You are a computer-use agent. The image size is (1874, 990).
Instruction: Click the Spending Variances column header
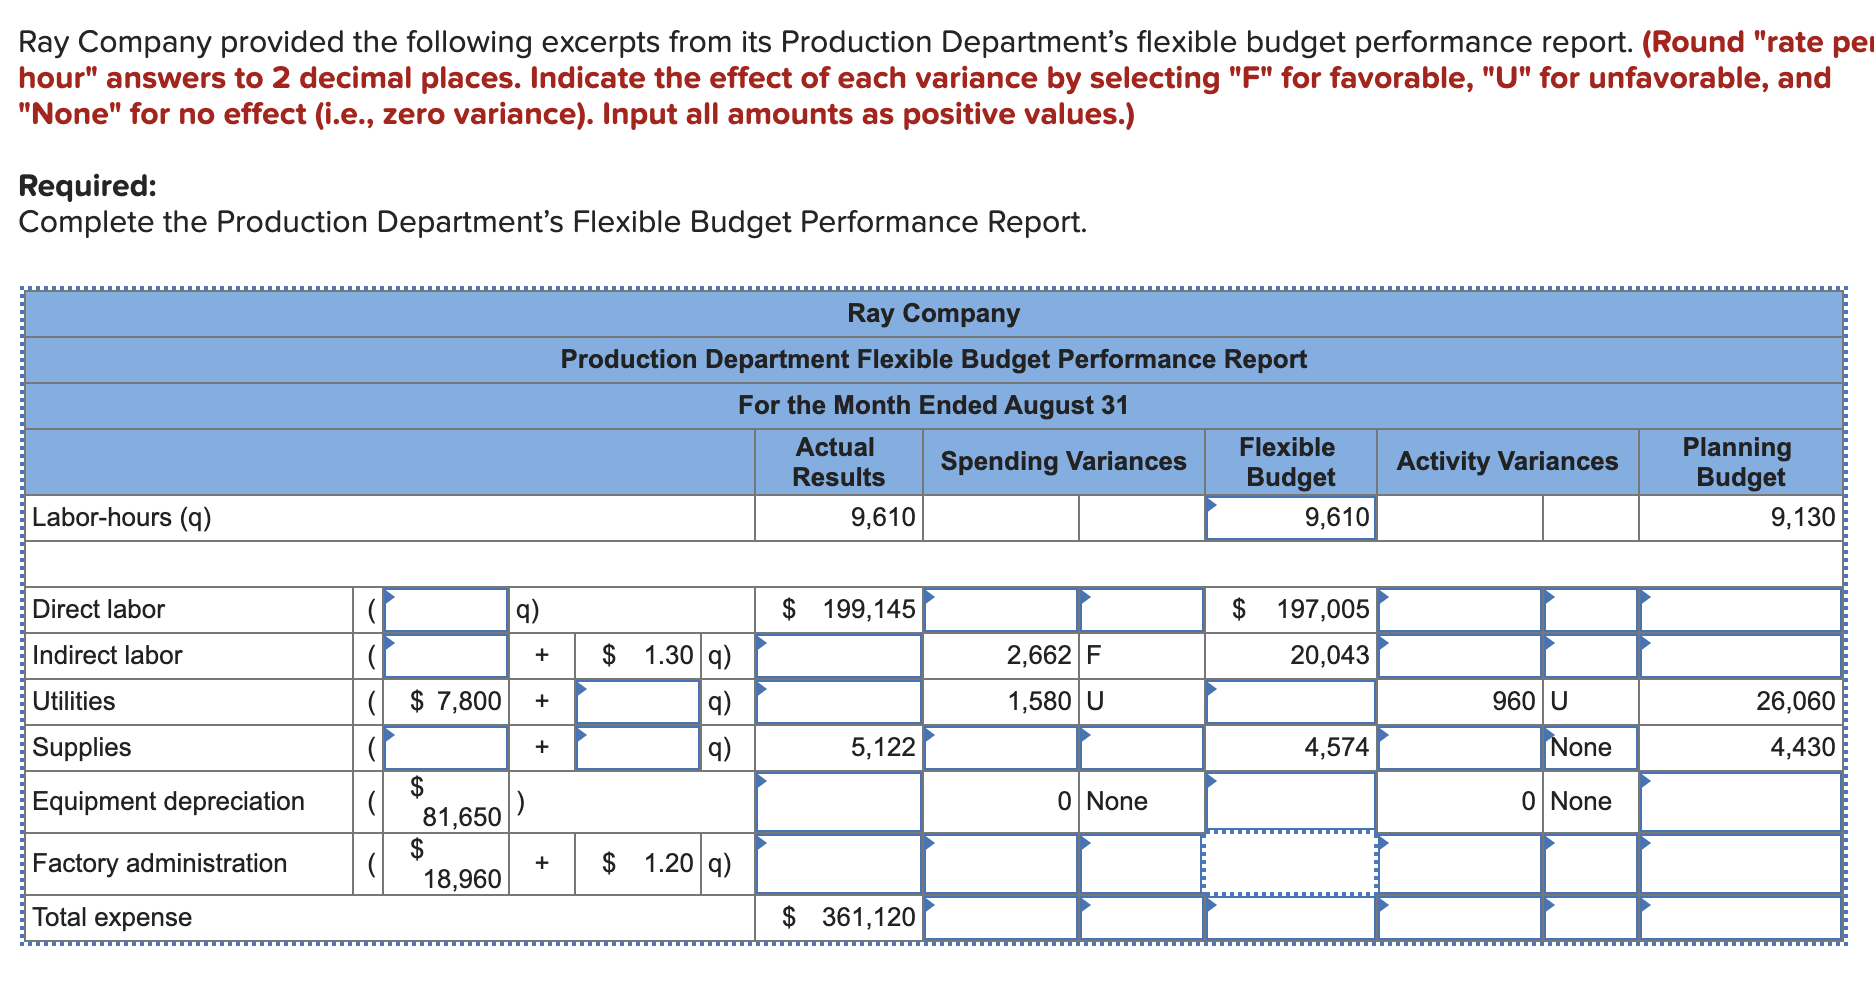click(x=1063, y=461)
